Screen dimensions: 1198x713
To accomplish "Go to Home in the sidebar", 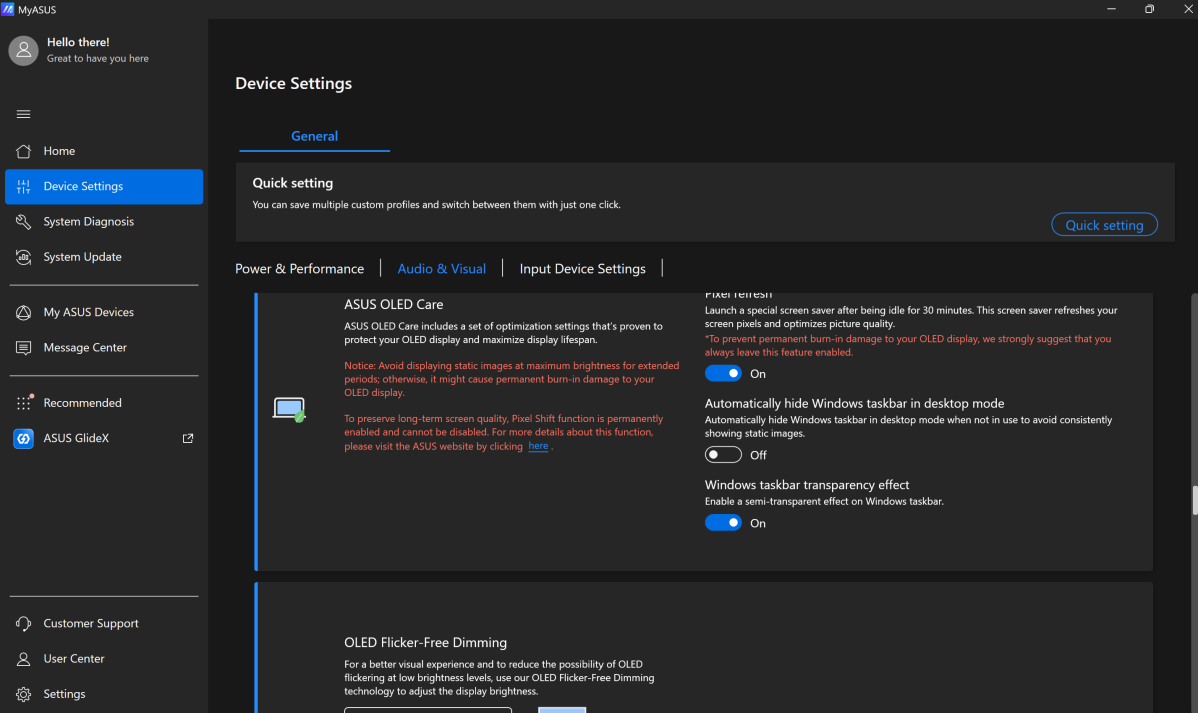I will [x=104, y=151].
